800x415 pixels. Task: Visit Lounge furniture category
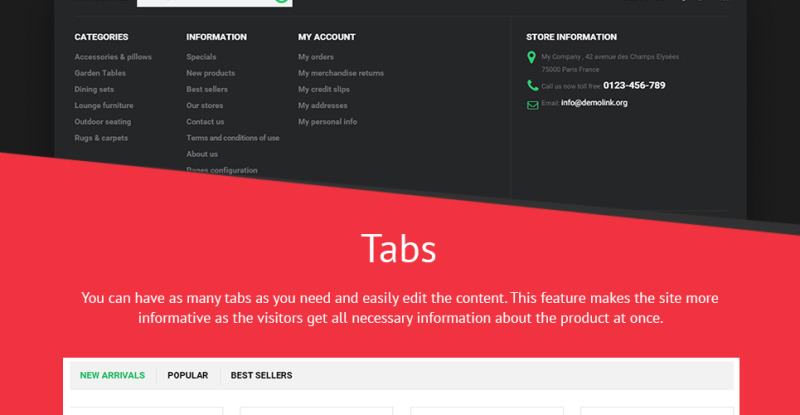tap(104, 105)
